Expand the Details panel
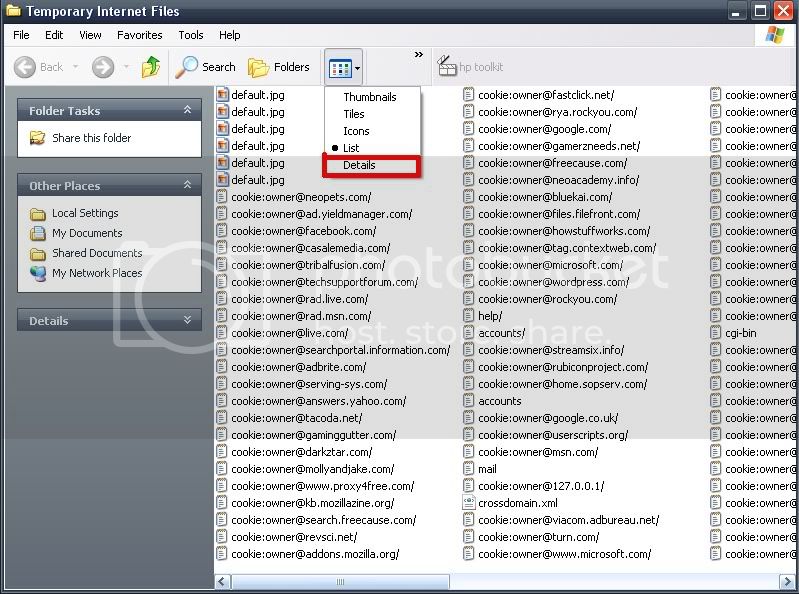This screenshot has width=799, height=594. [x=187, y=321]
